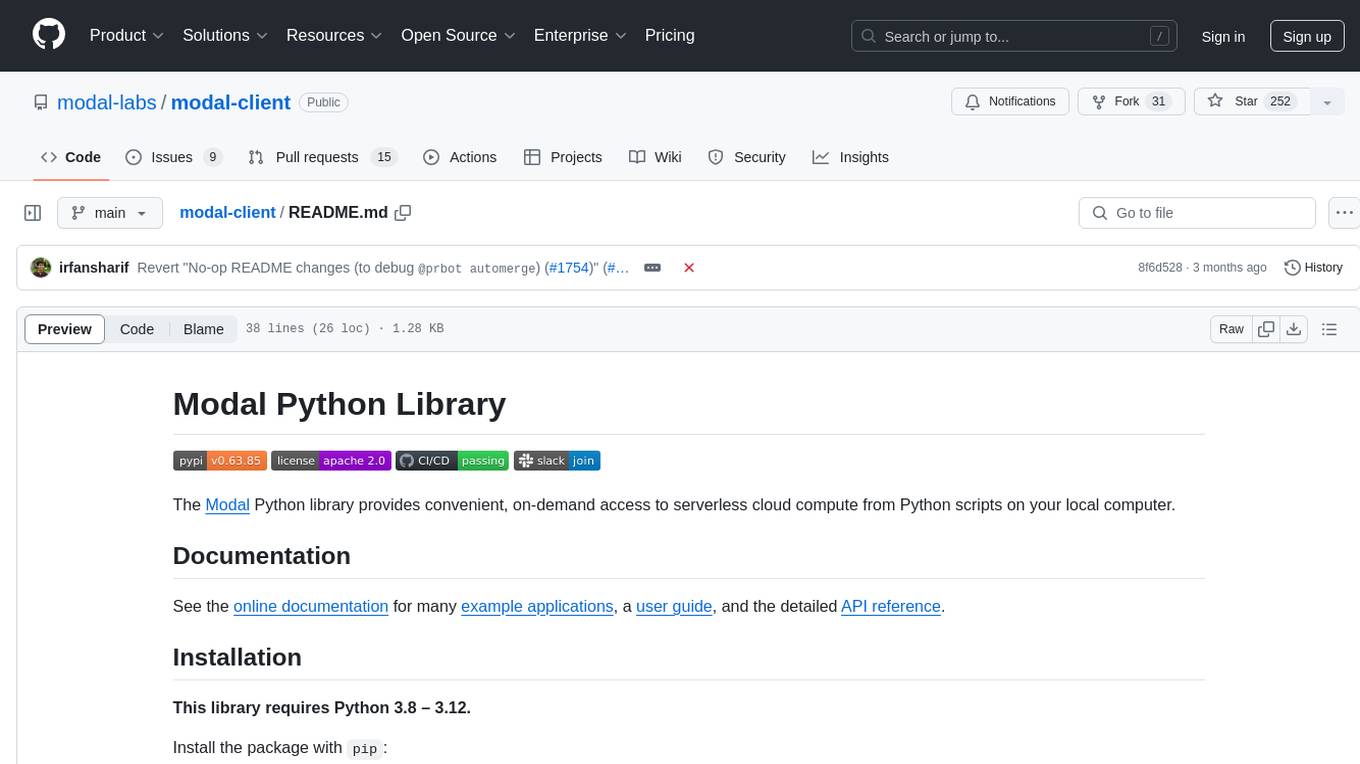1360x764 pixels.
Task: Click the Installation heading
Action: 237,657
